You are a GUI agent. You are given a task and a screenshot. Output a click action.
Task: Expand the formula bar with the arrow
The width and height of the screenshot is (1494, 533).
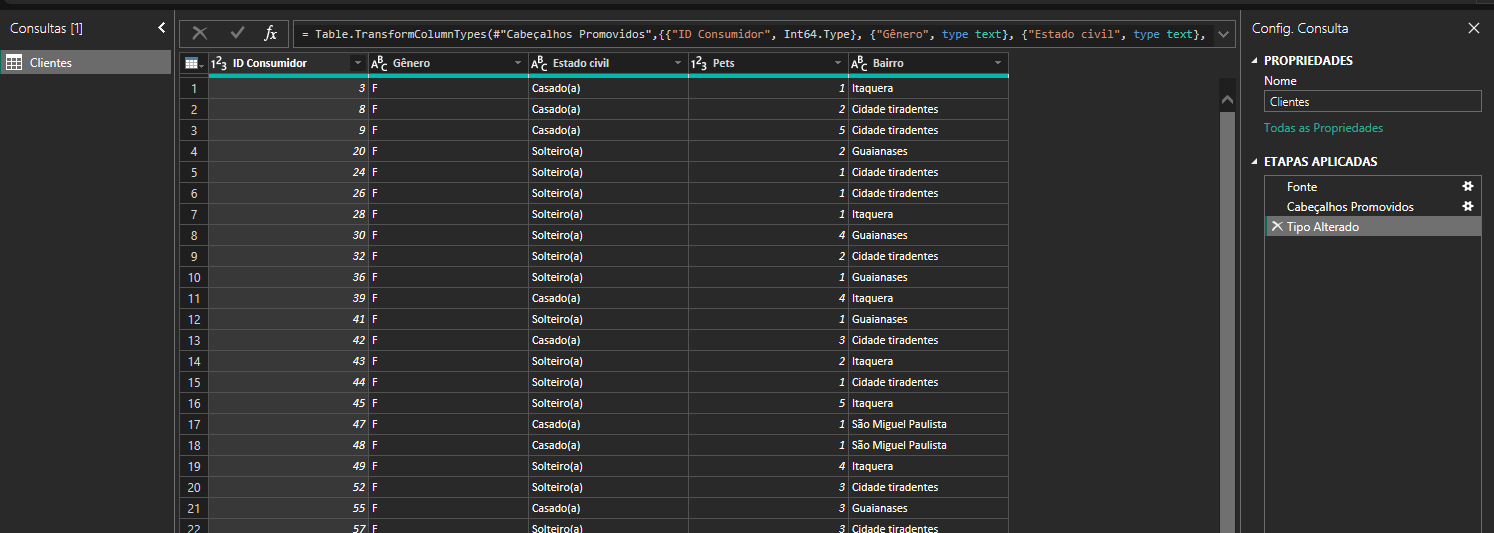coord(1224,34)
